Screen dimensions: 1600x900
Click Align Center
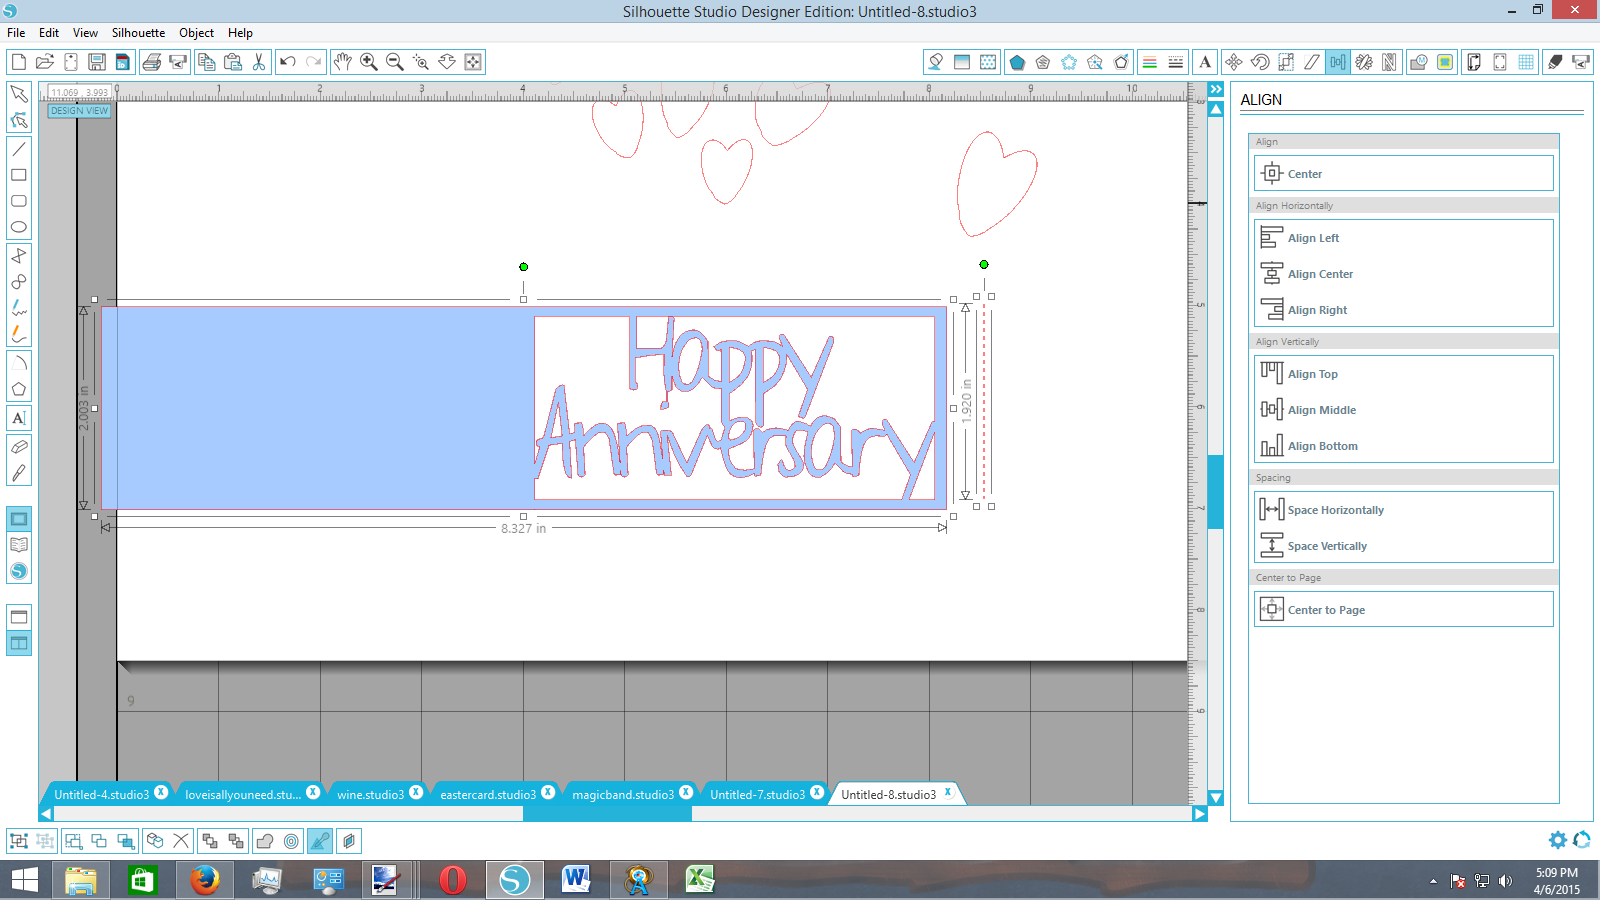[x=1404, y=273]
